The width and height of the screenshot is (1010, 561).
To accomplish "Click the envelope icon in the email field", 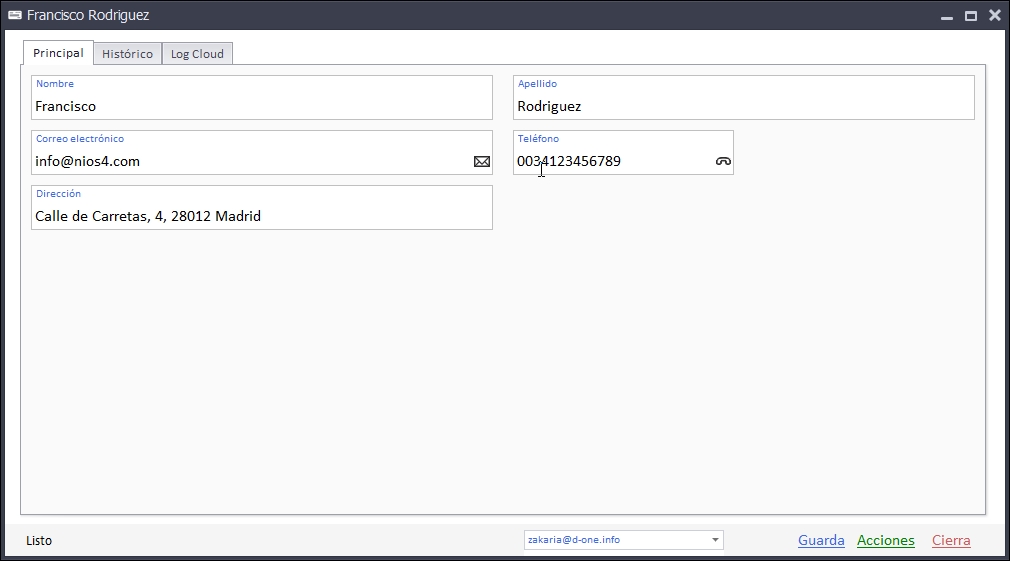I will pos(482,161).
